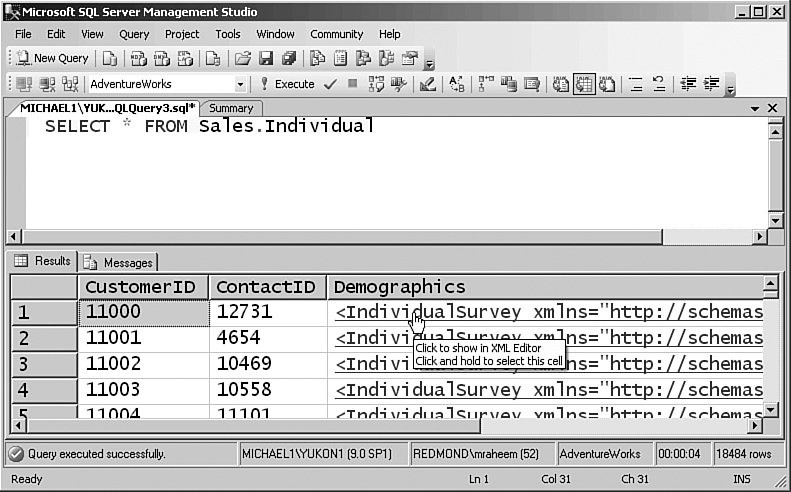Specify values for template parameters
791x492 pixels.
tap(457, 84)
